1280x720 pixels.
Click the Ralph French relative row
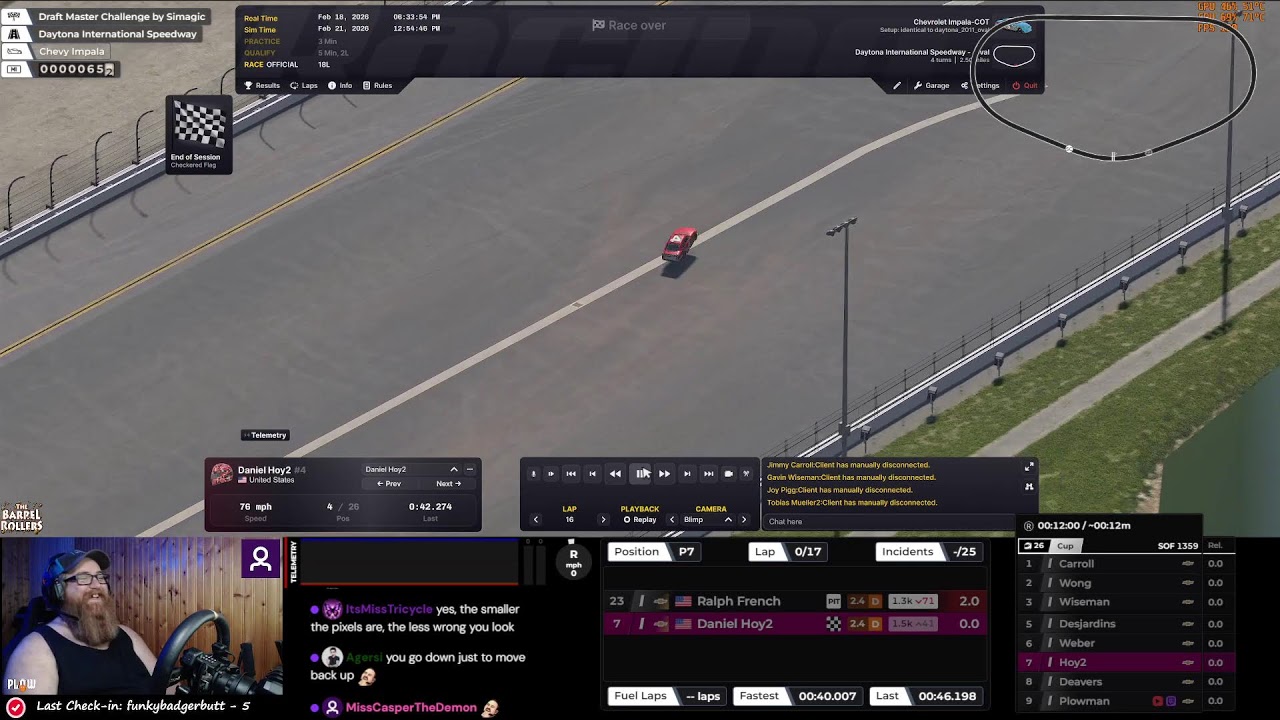tap(795, 601)
